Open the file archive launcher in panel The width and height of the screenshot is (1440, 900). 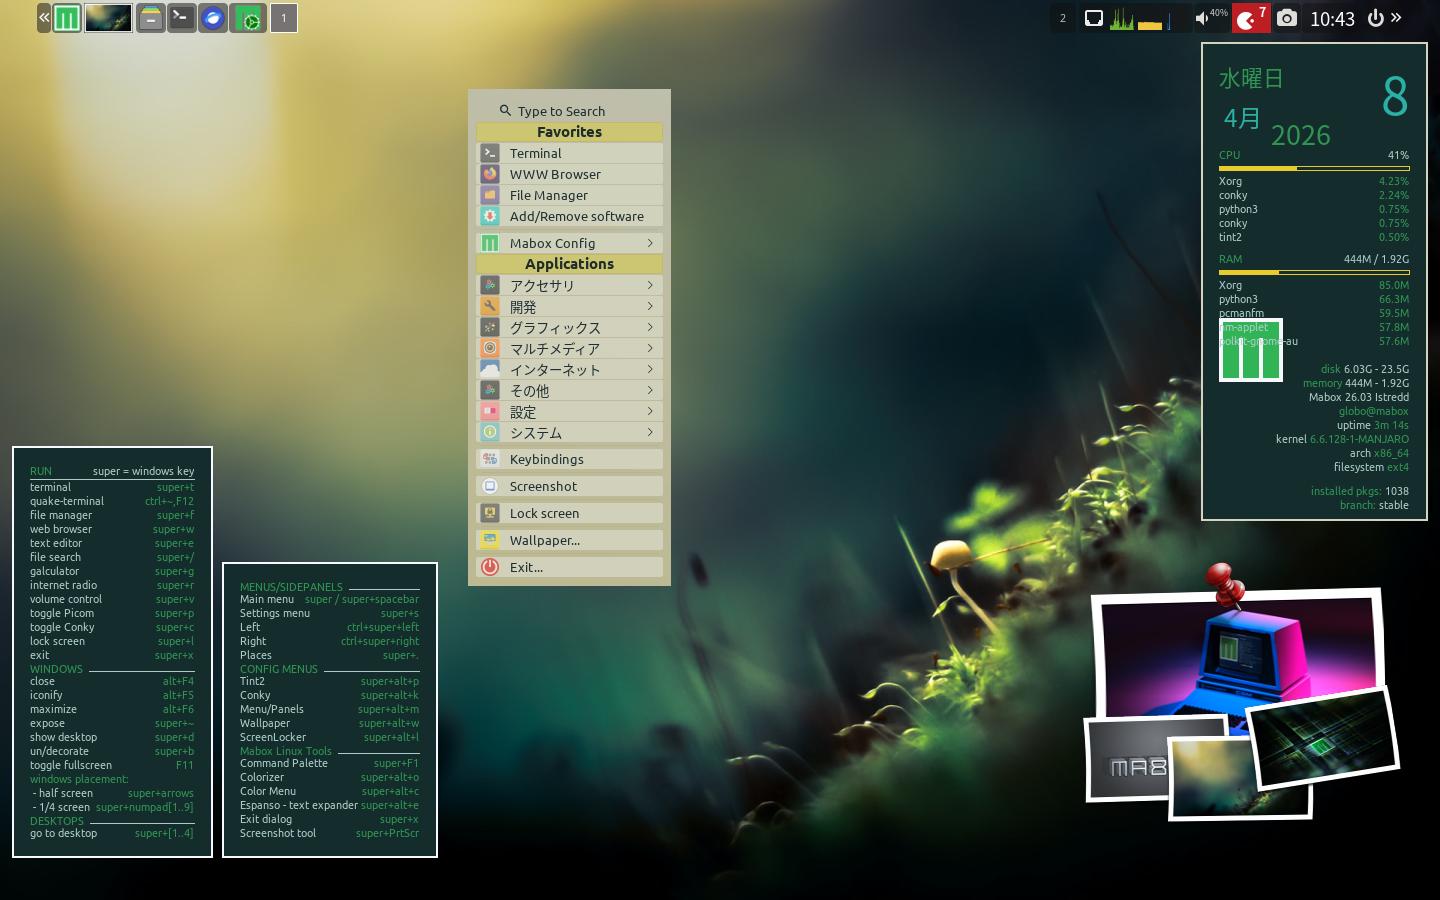(x=150, y=18)
